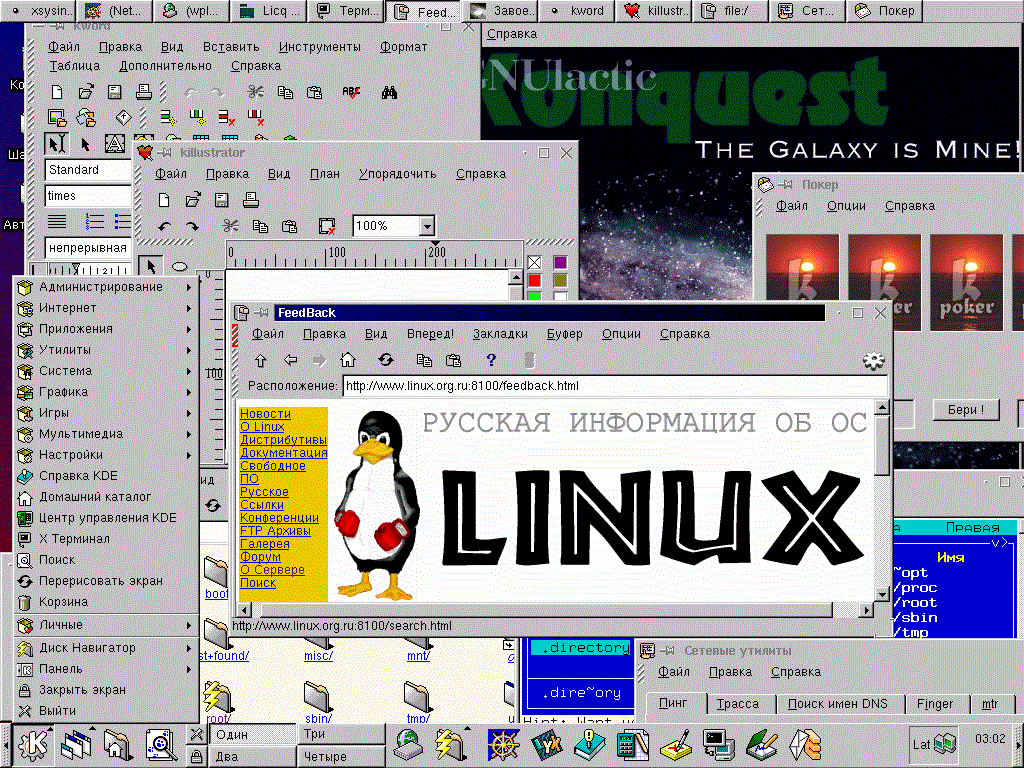Insert table row with KWord toolbar icon
This screenshot has width=1024, height=768.
[168, 118]
